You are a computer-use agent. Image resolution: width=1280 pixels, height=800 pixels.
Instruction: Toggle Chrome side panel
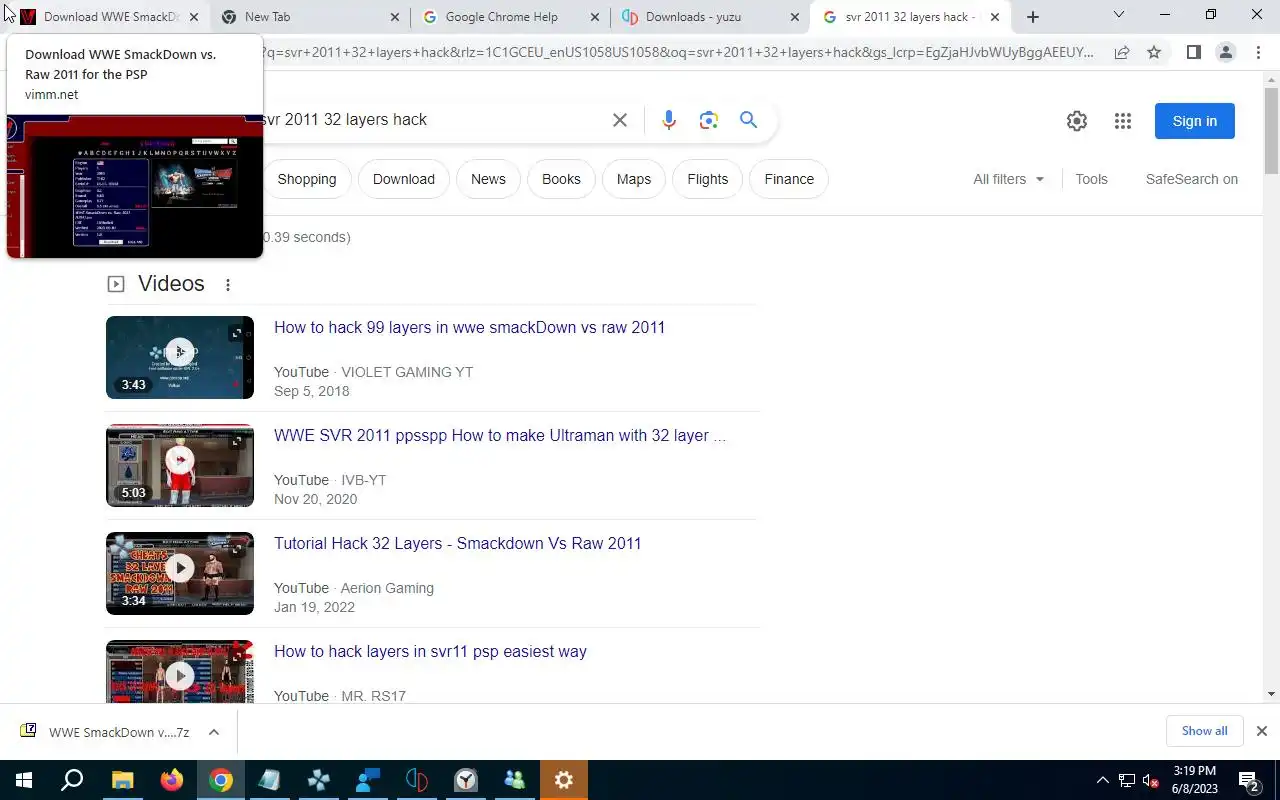click(1193, 52)
